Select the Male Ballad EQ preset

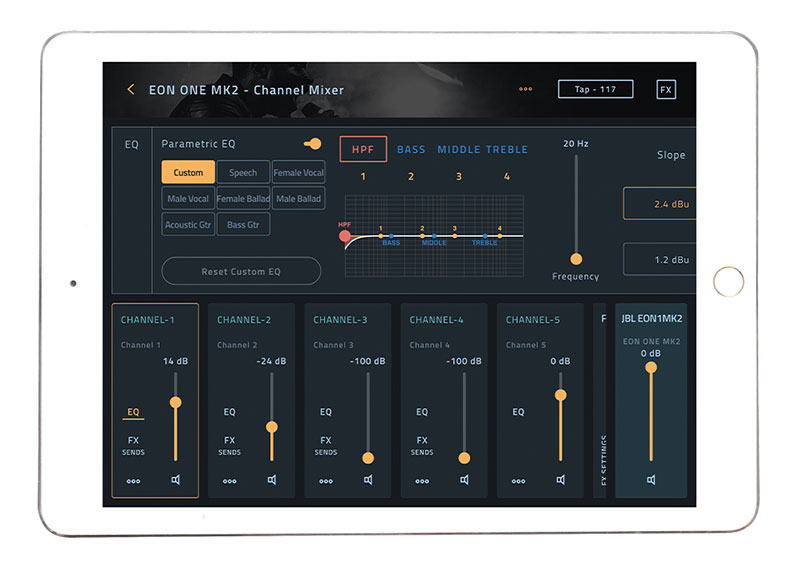coord(298,198)
